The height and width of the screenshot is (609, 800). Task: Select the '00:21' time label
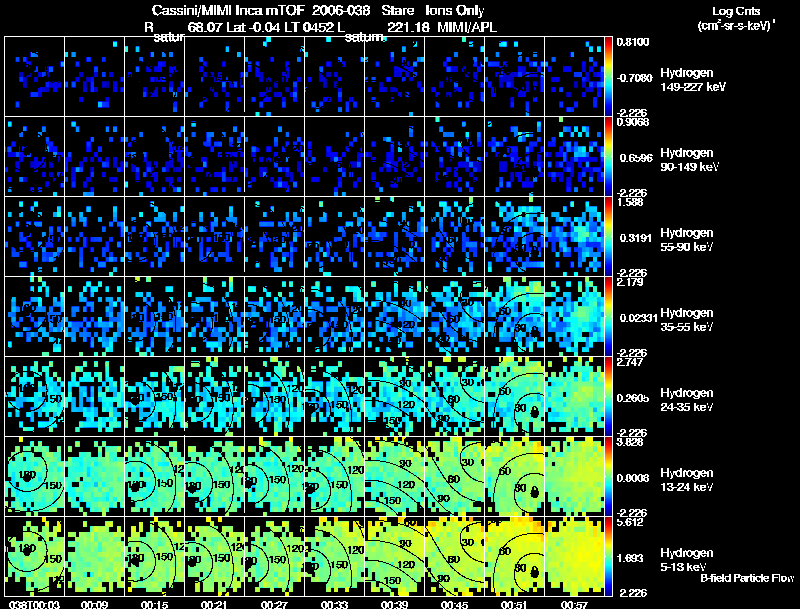tap(214, 604)
